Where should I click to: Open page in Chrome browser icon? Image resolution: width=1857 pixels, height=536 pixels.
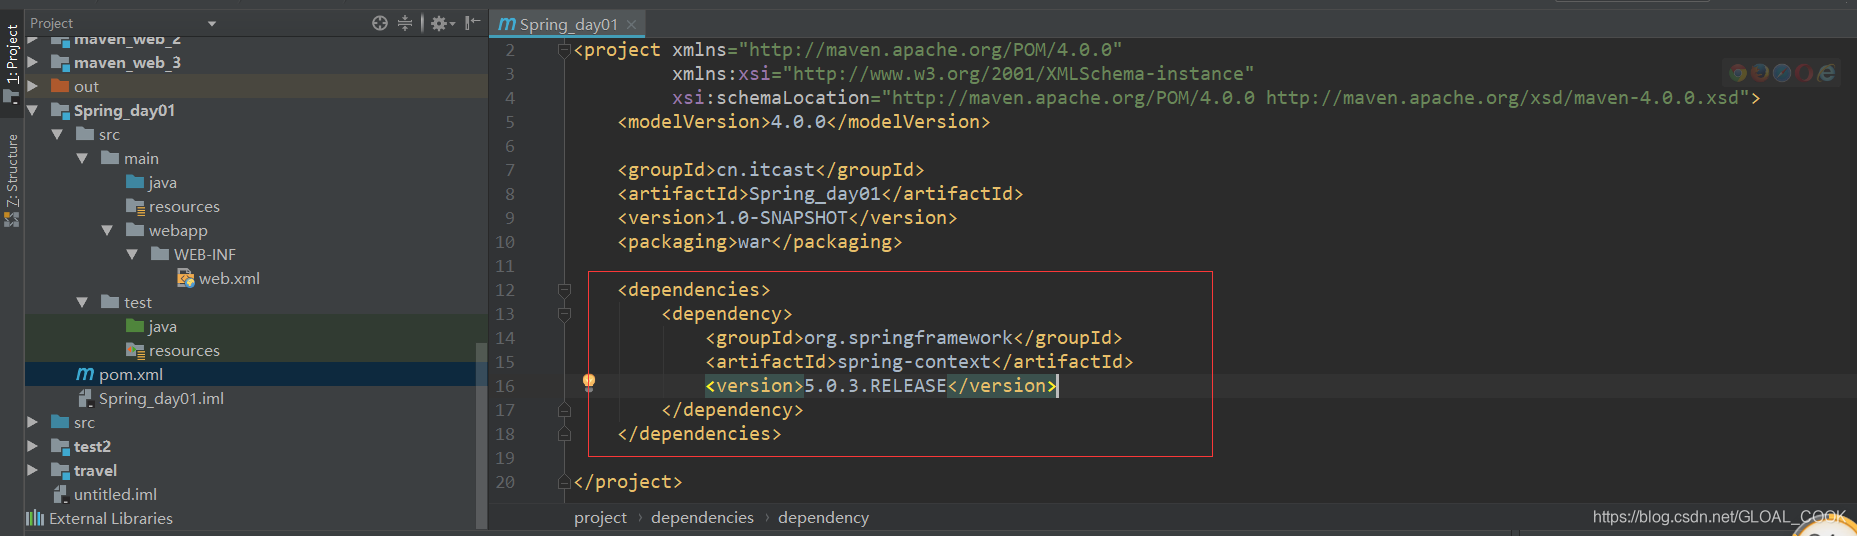tap(1738, 73)
